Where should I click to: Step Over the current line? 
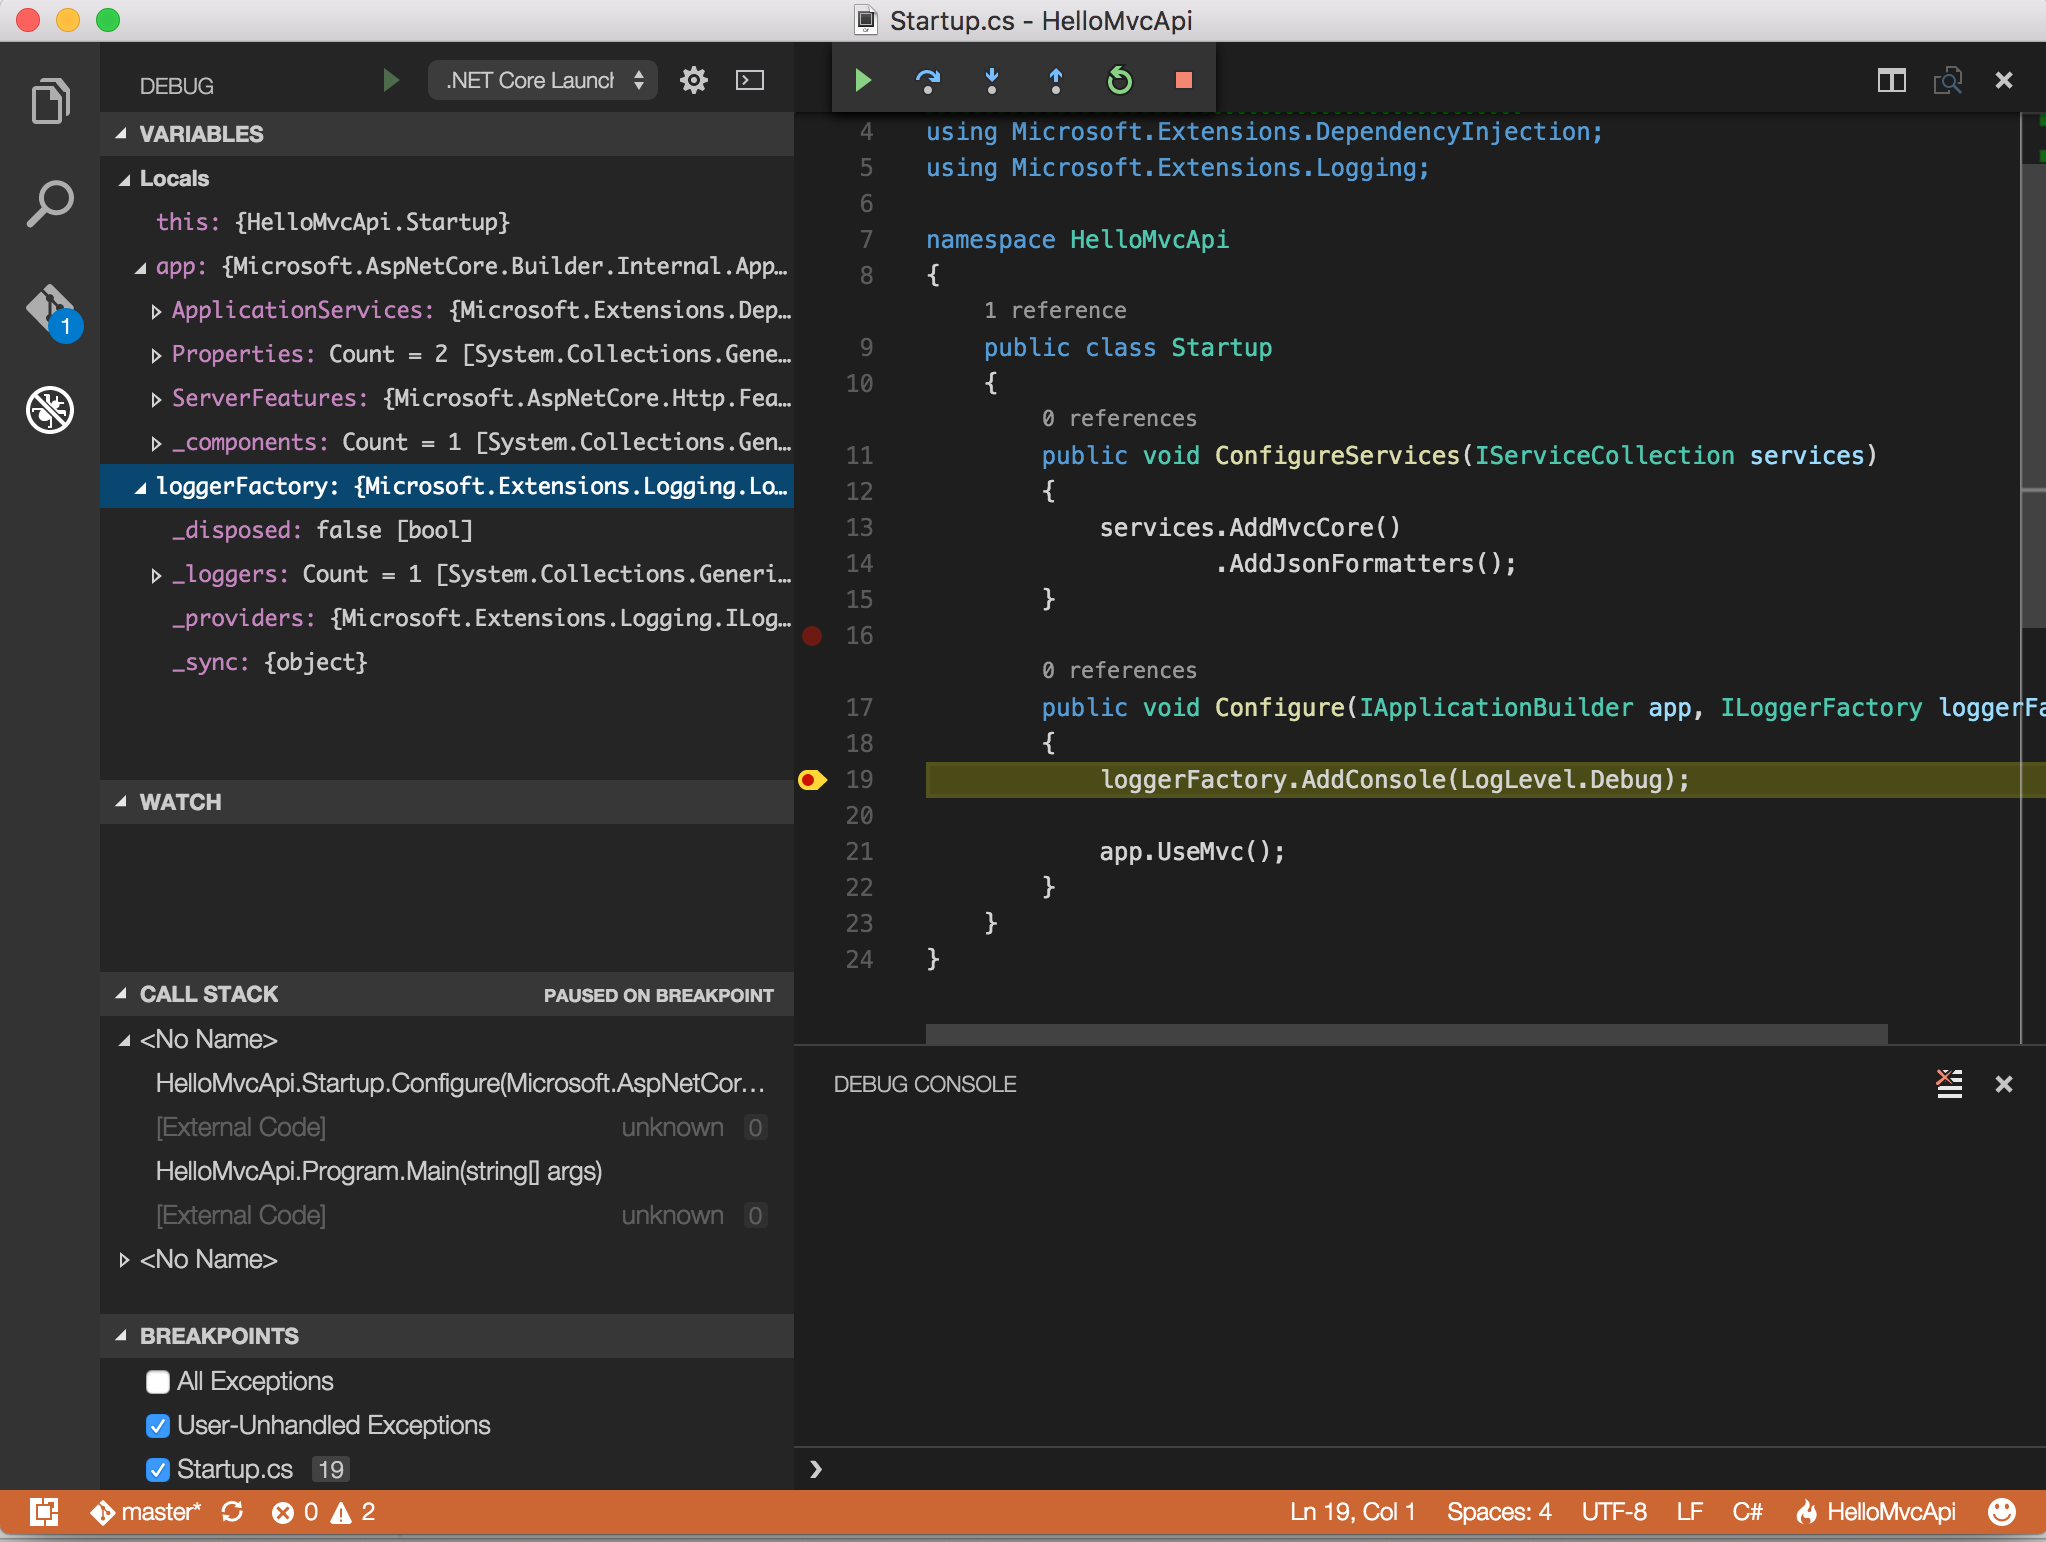927,80
